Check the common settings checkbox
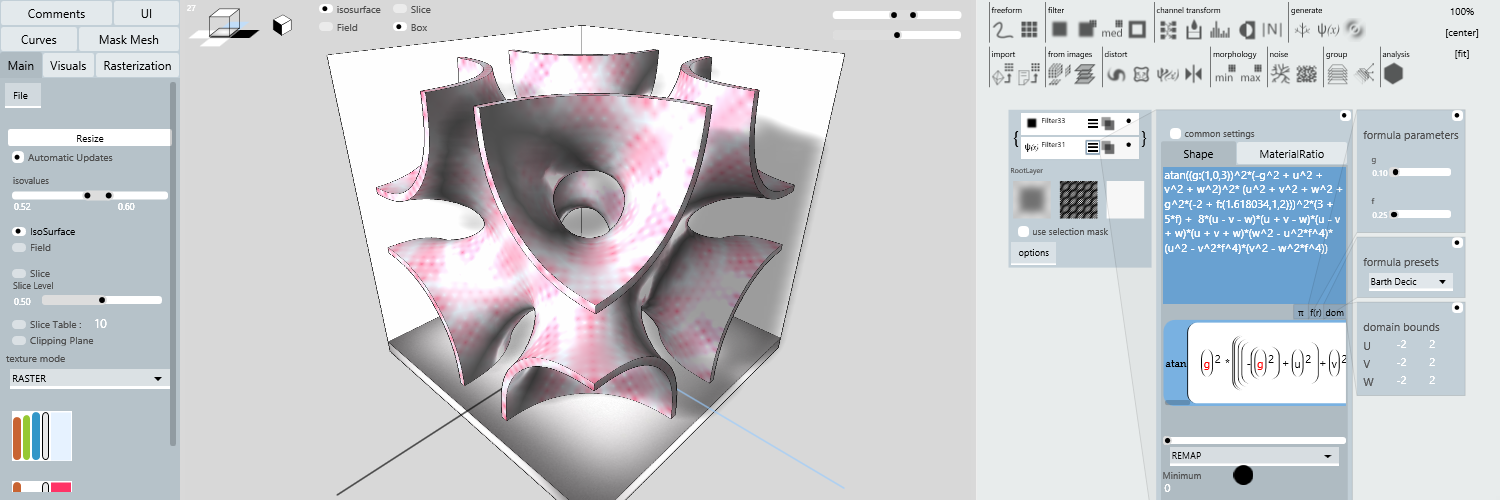The height and width of the screenshot is (500, 1500). [x=1175, y=133]
